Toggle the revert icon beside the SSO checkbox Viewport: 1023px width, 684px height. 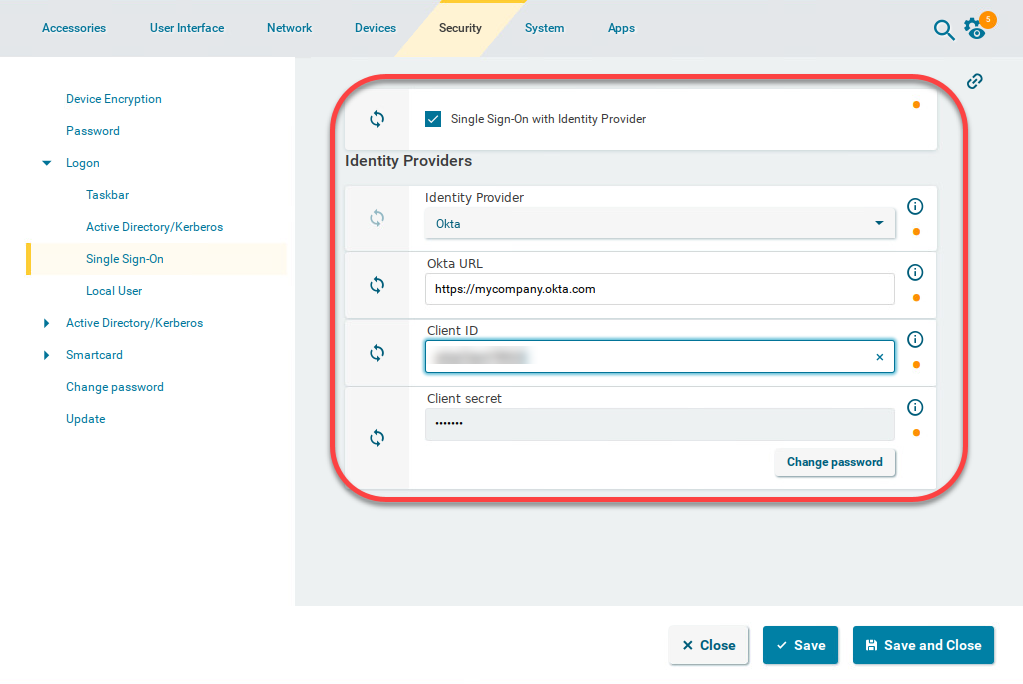point(377,118)
